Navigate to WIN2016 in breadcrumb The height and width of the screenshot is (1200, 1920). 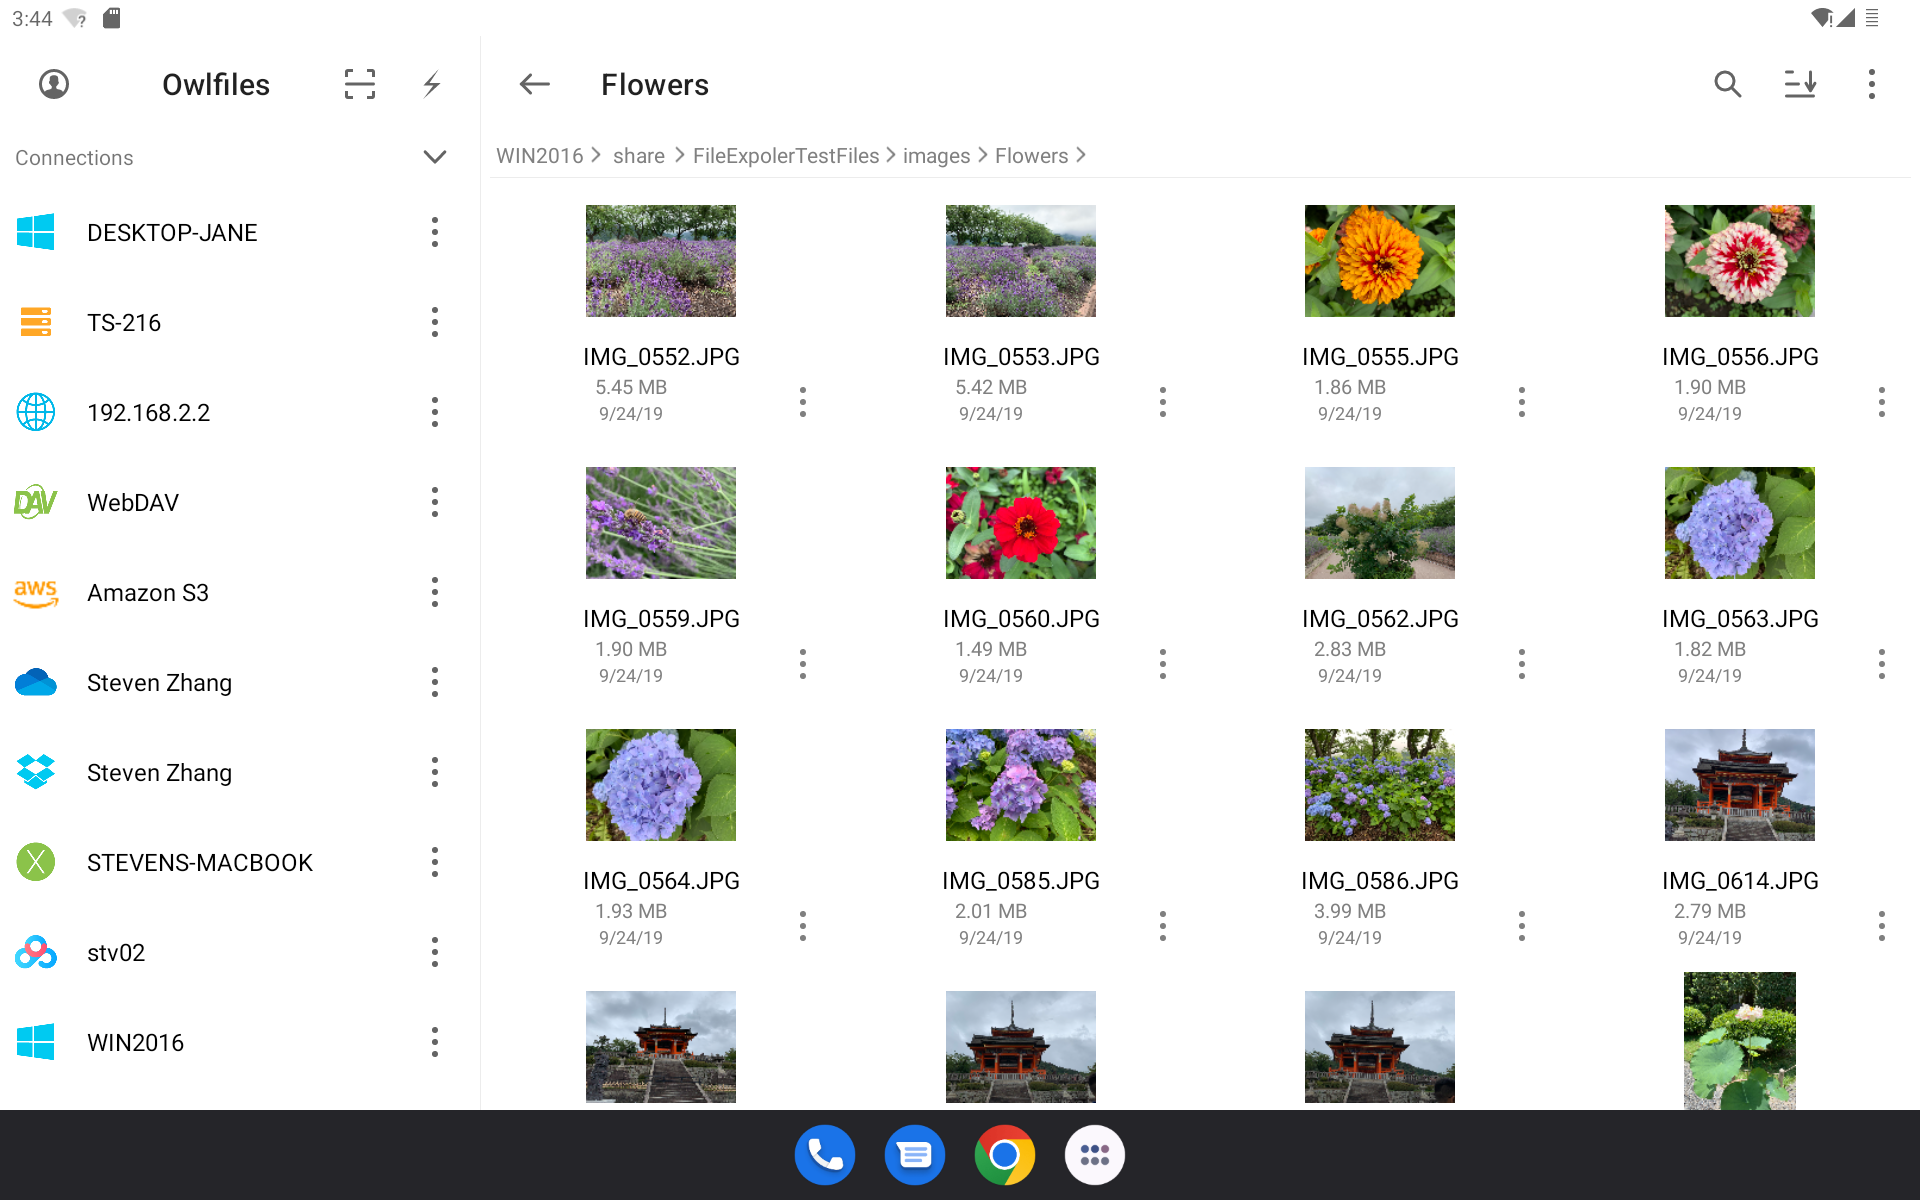pos(539,156)
